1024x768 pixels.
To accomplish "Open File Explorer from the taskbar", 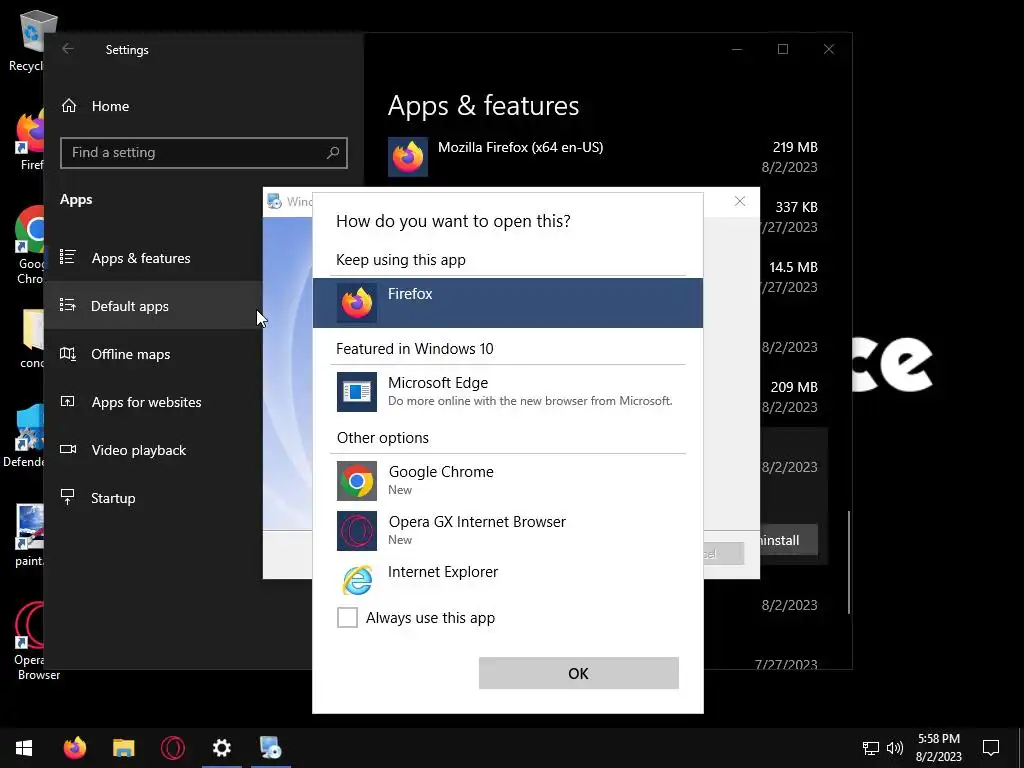I will 123,748.
